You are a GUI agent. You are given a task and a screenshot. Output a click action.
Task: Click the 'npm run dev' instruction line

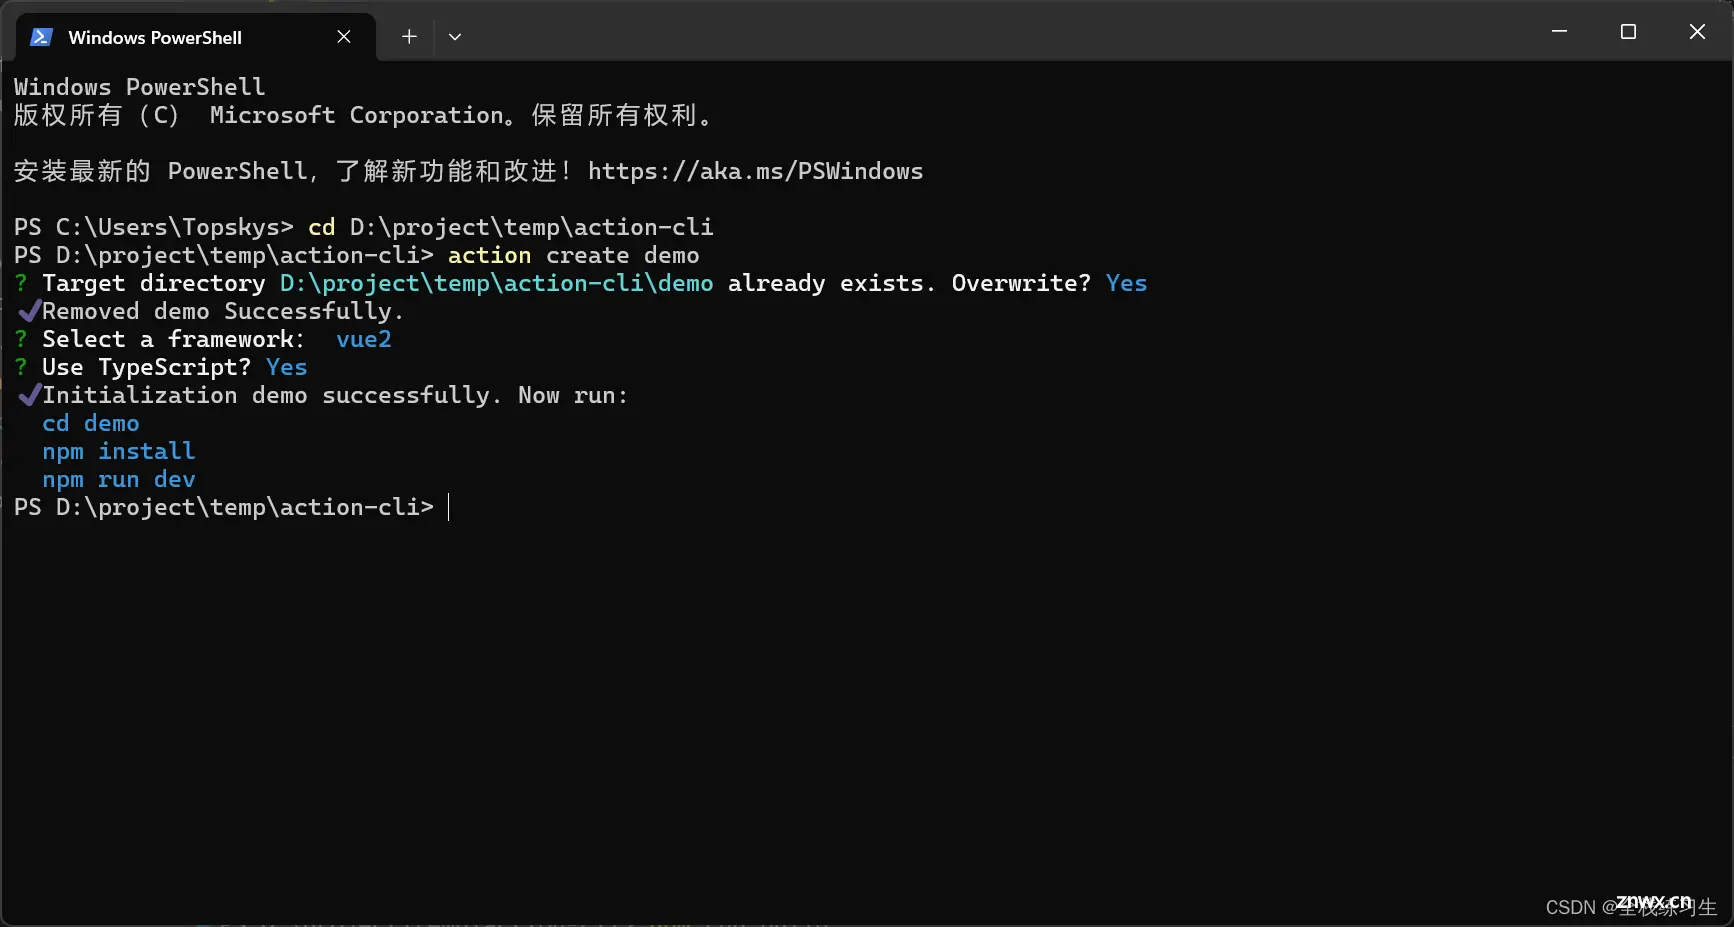tap(119, 479)
